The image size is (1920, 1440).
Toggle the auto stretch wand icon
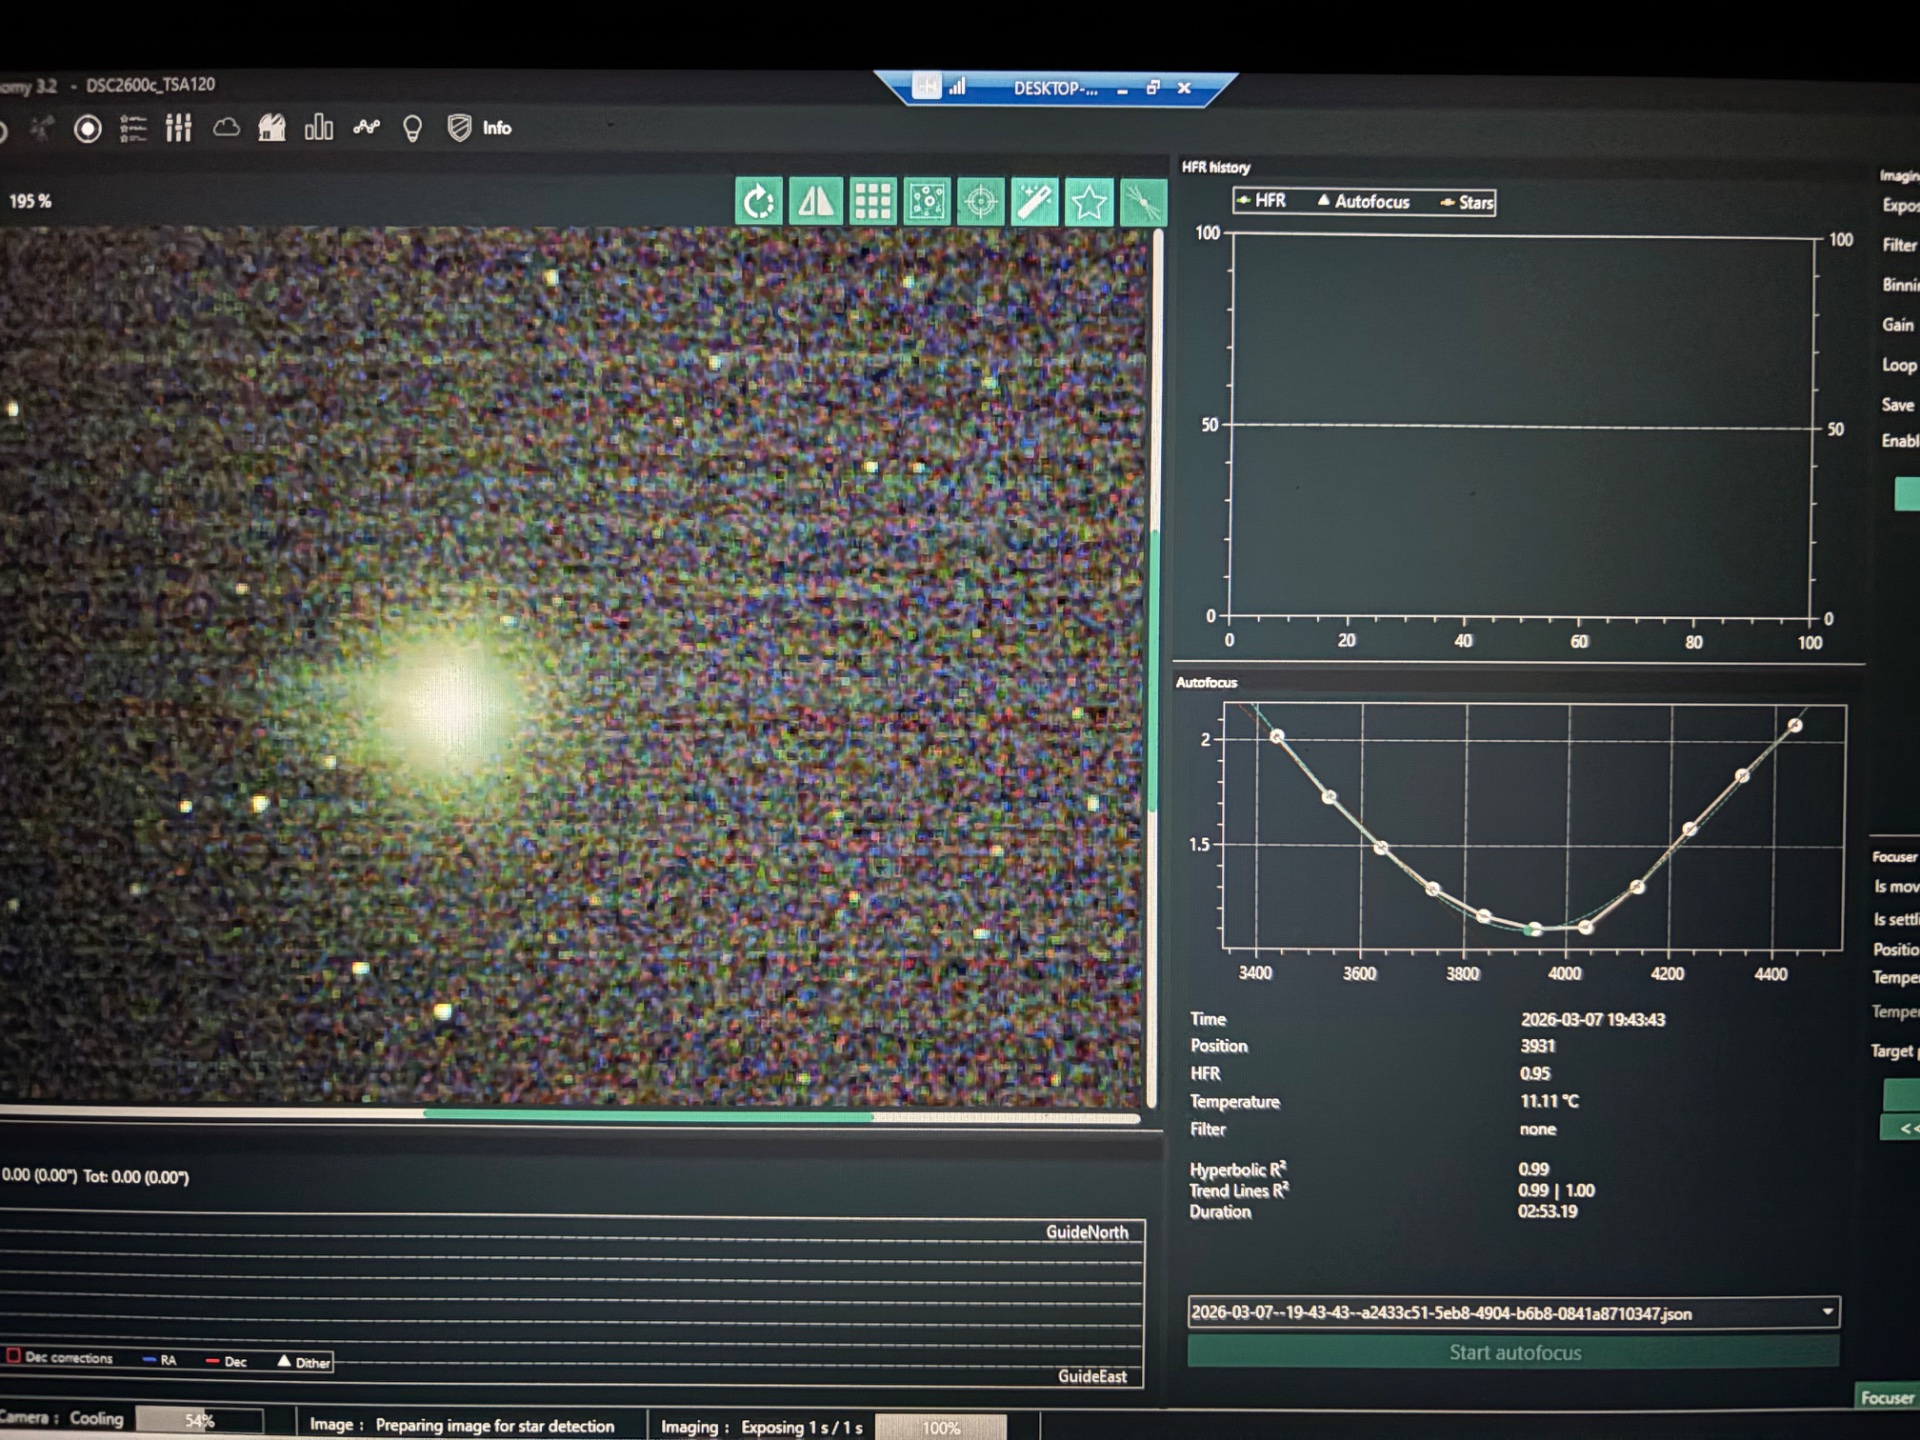(x=1034, y=202)
